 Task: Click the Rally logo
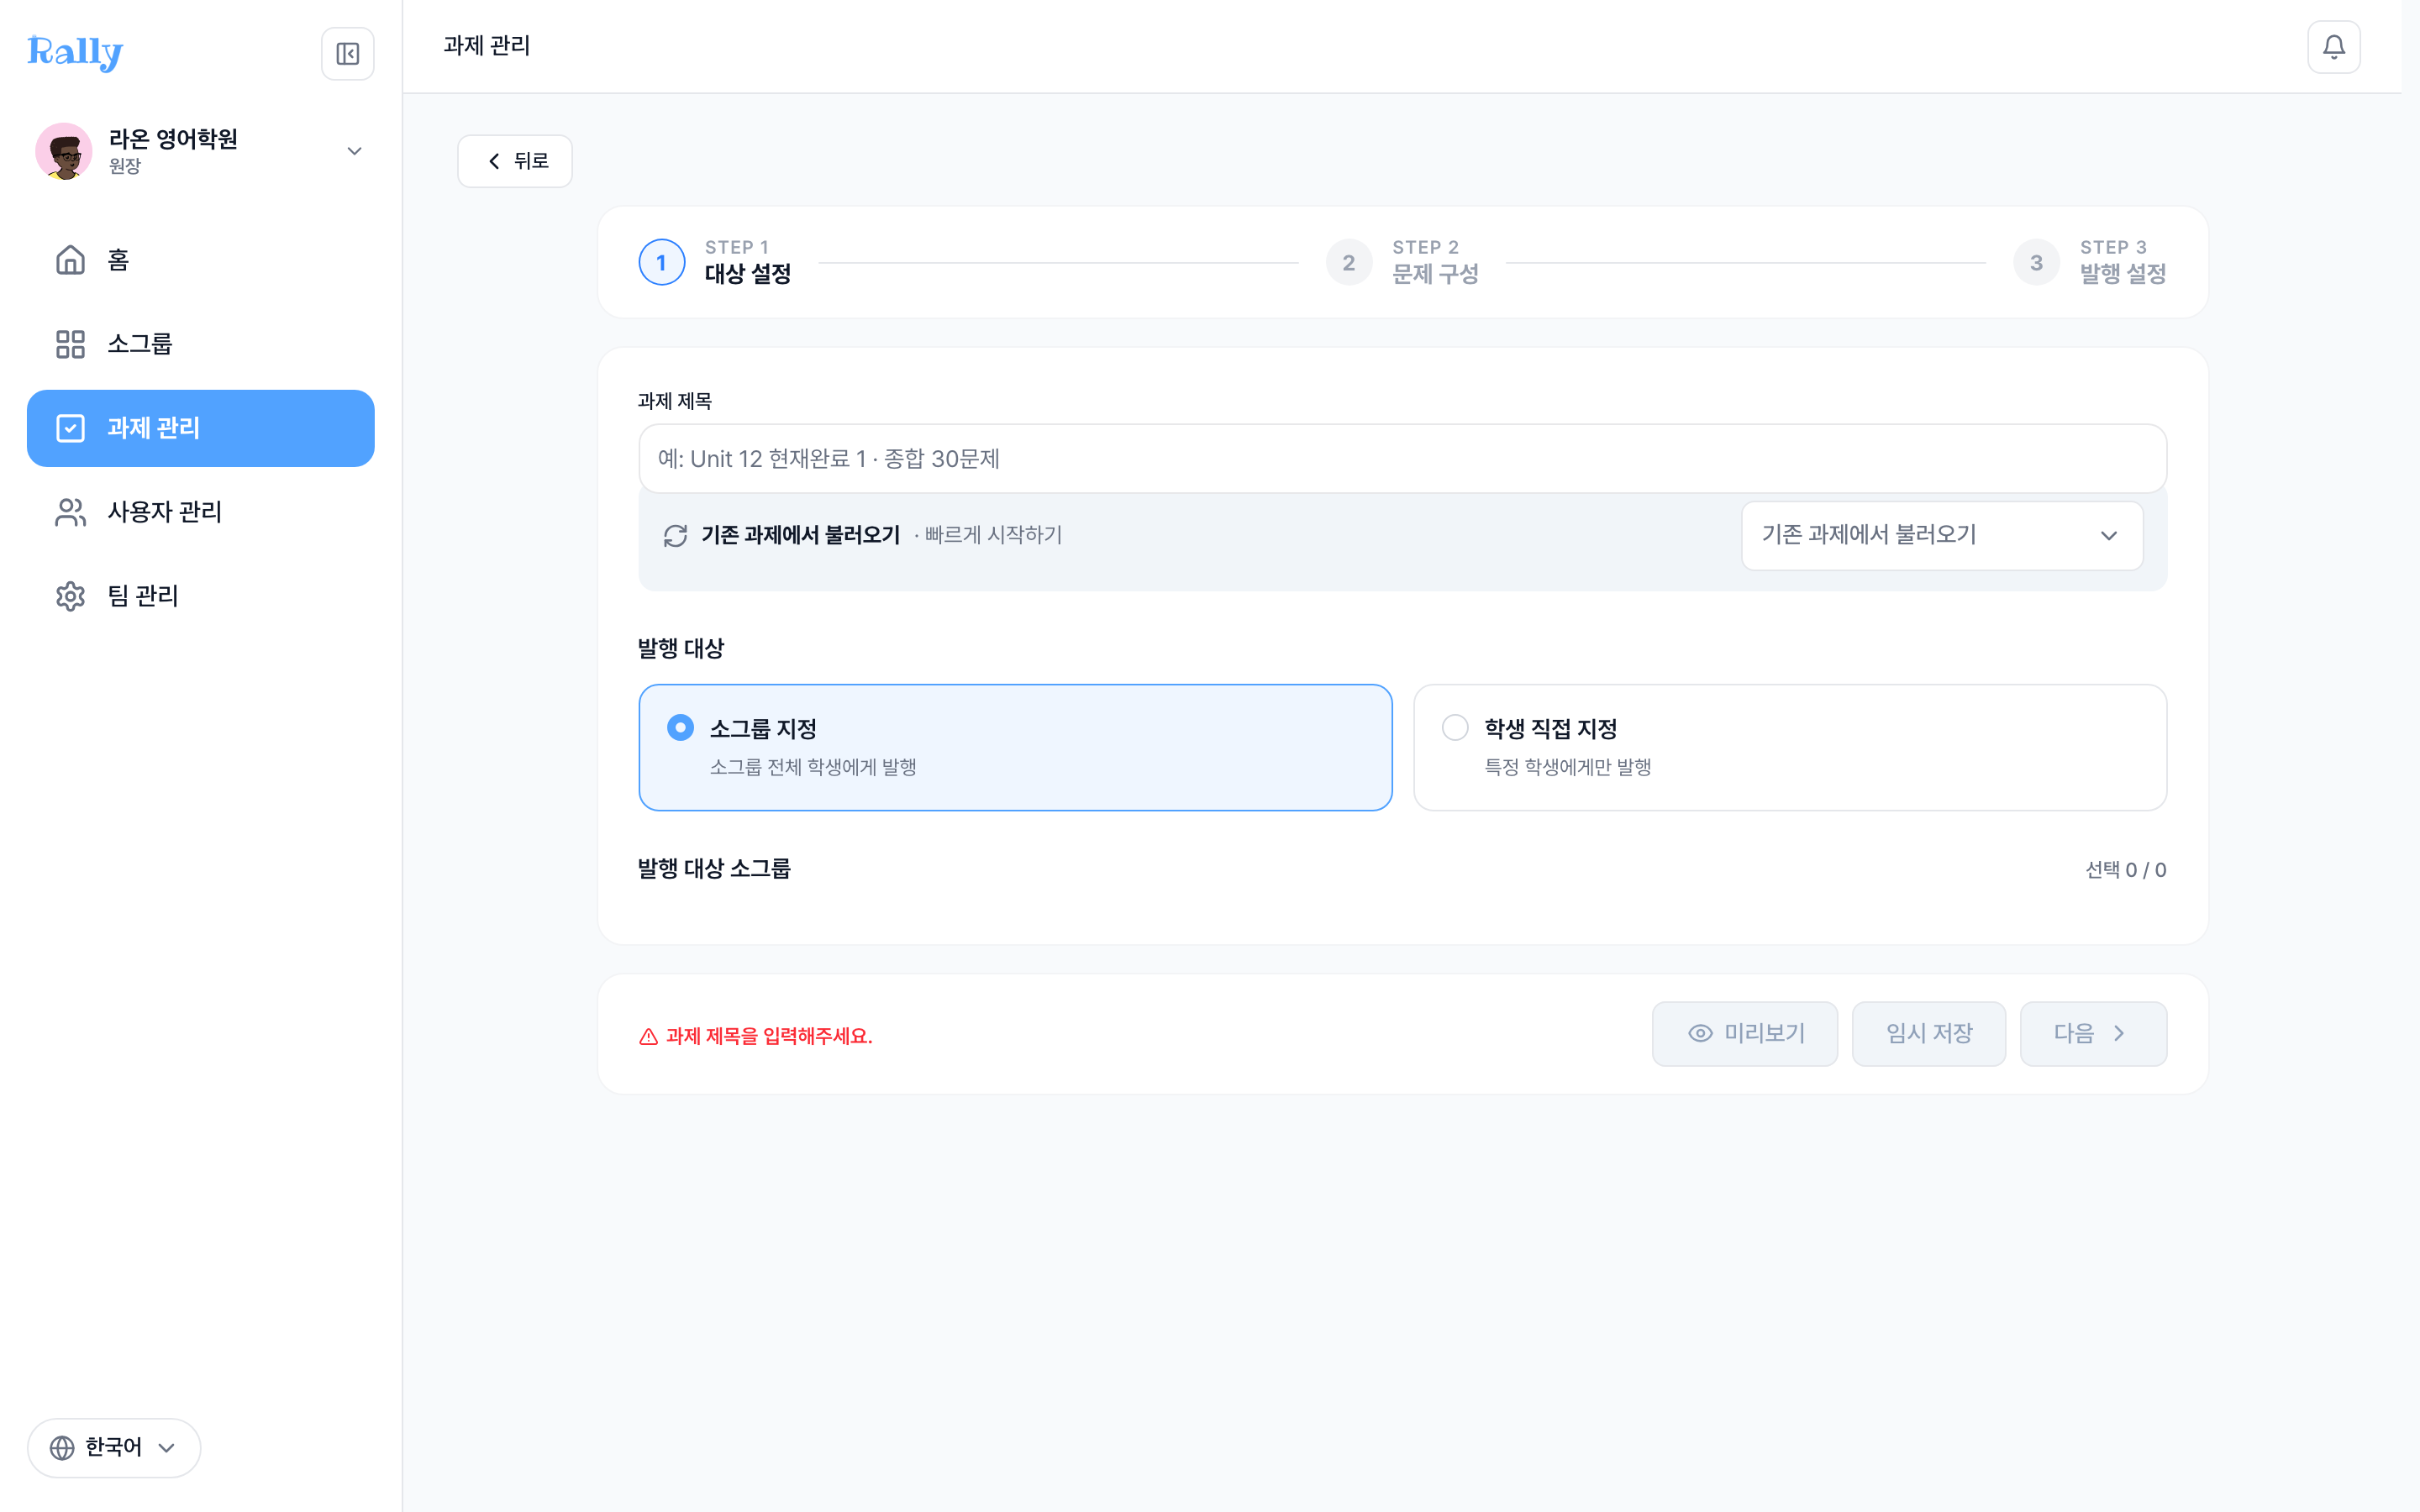tap(75, 52)
